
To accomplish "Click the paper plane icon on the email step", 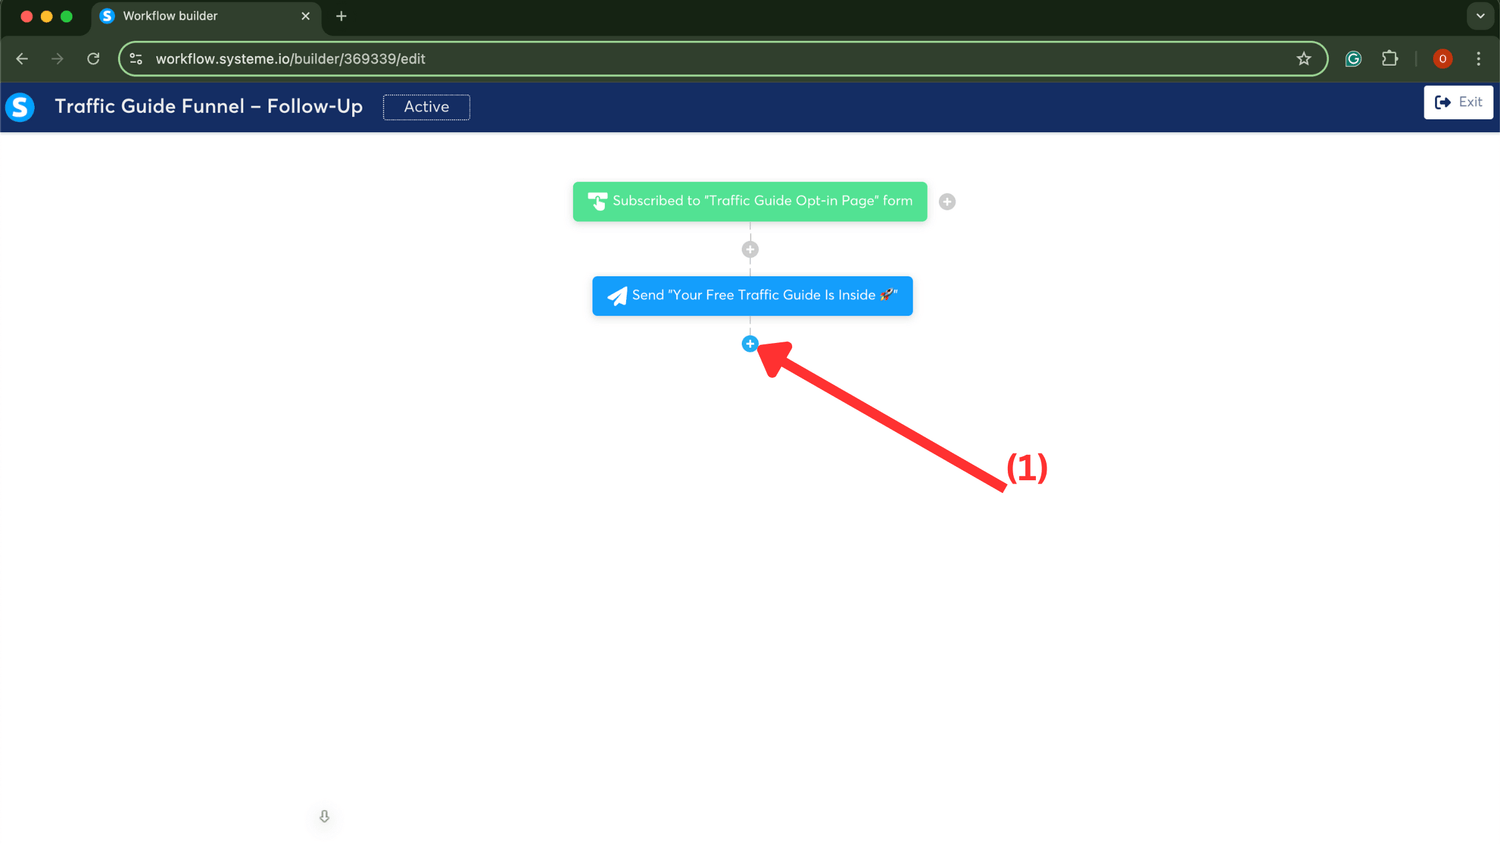I will [617, 296].
